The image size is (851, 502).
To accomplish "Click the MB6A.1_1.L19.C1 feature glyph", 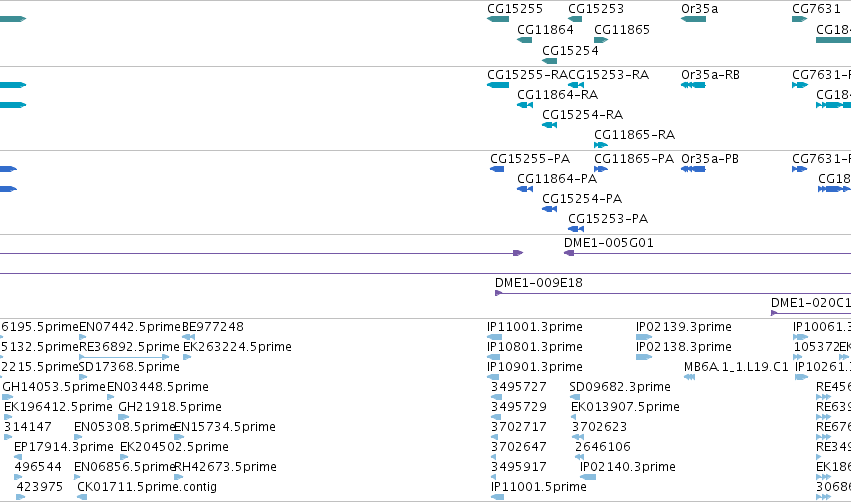I will tap(689, 377).
